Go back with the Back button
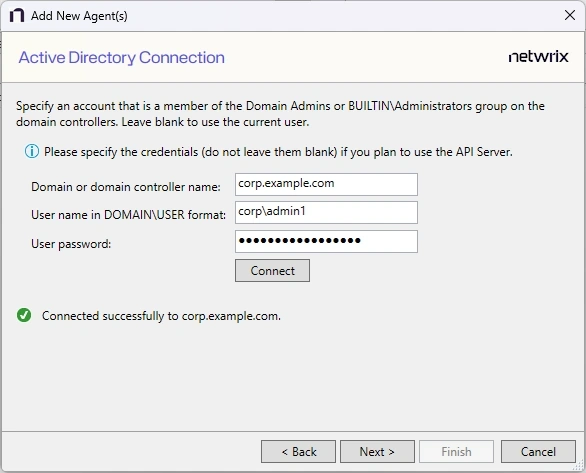This screenshot has height=473, width=586. [298, 451]
